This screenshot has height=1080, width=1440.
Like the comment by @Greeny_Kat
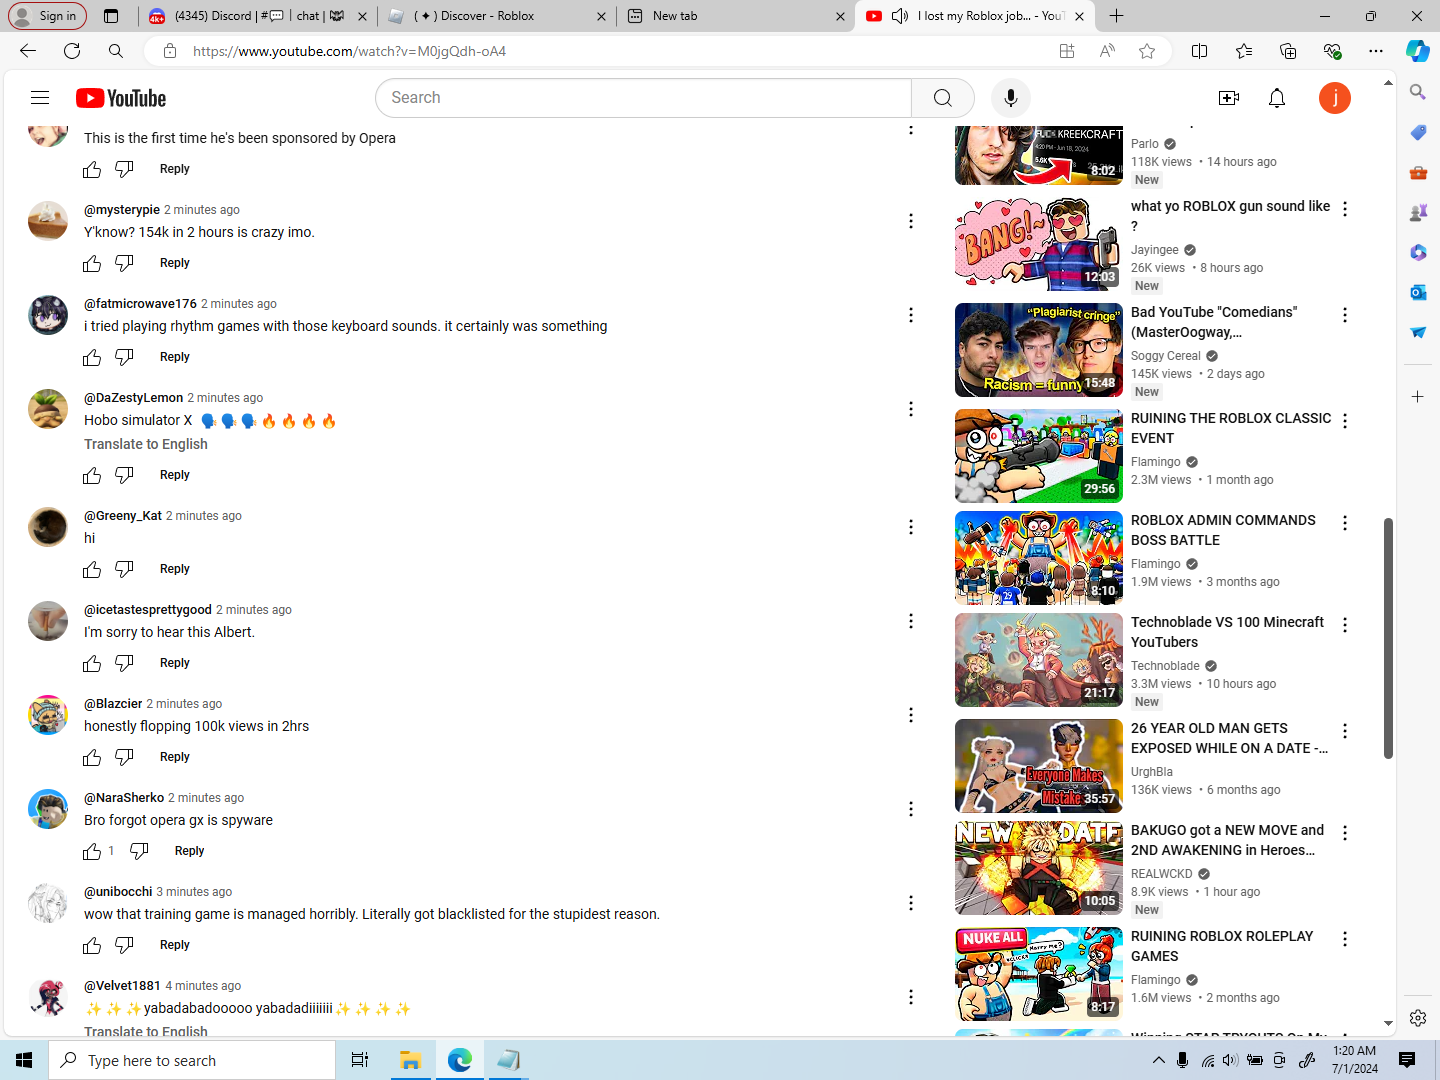92,569
